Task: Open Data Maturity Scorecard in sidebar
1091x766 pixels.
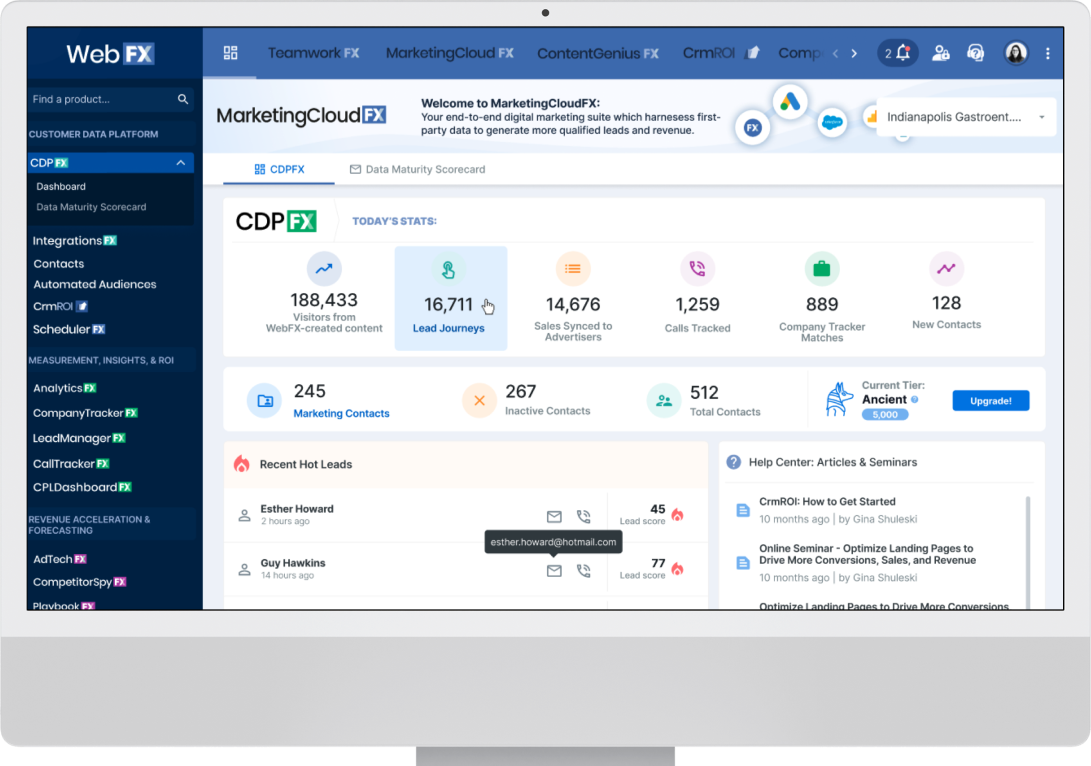Action: pos(91,207)
